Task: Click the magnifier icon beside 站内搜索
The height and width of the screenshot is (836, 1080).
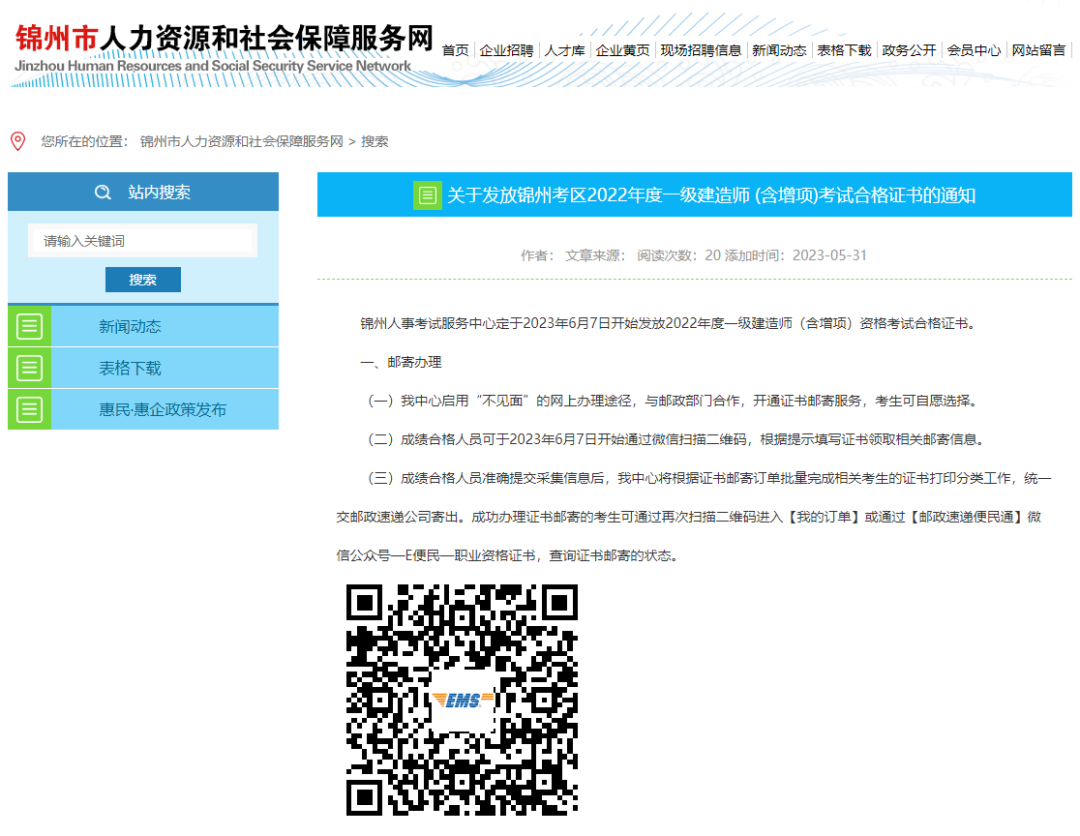Action: click(103, 192)
